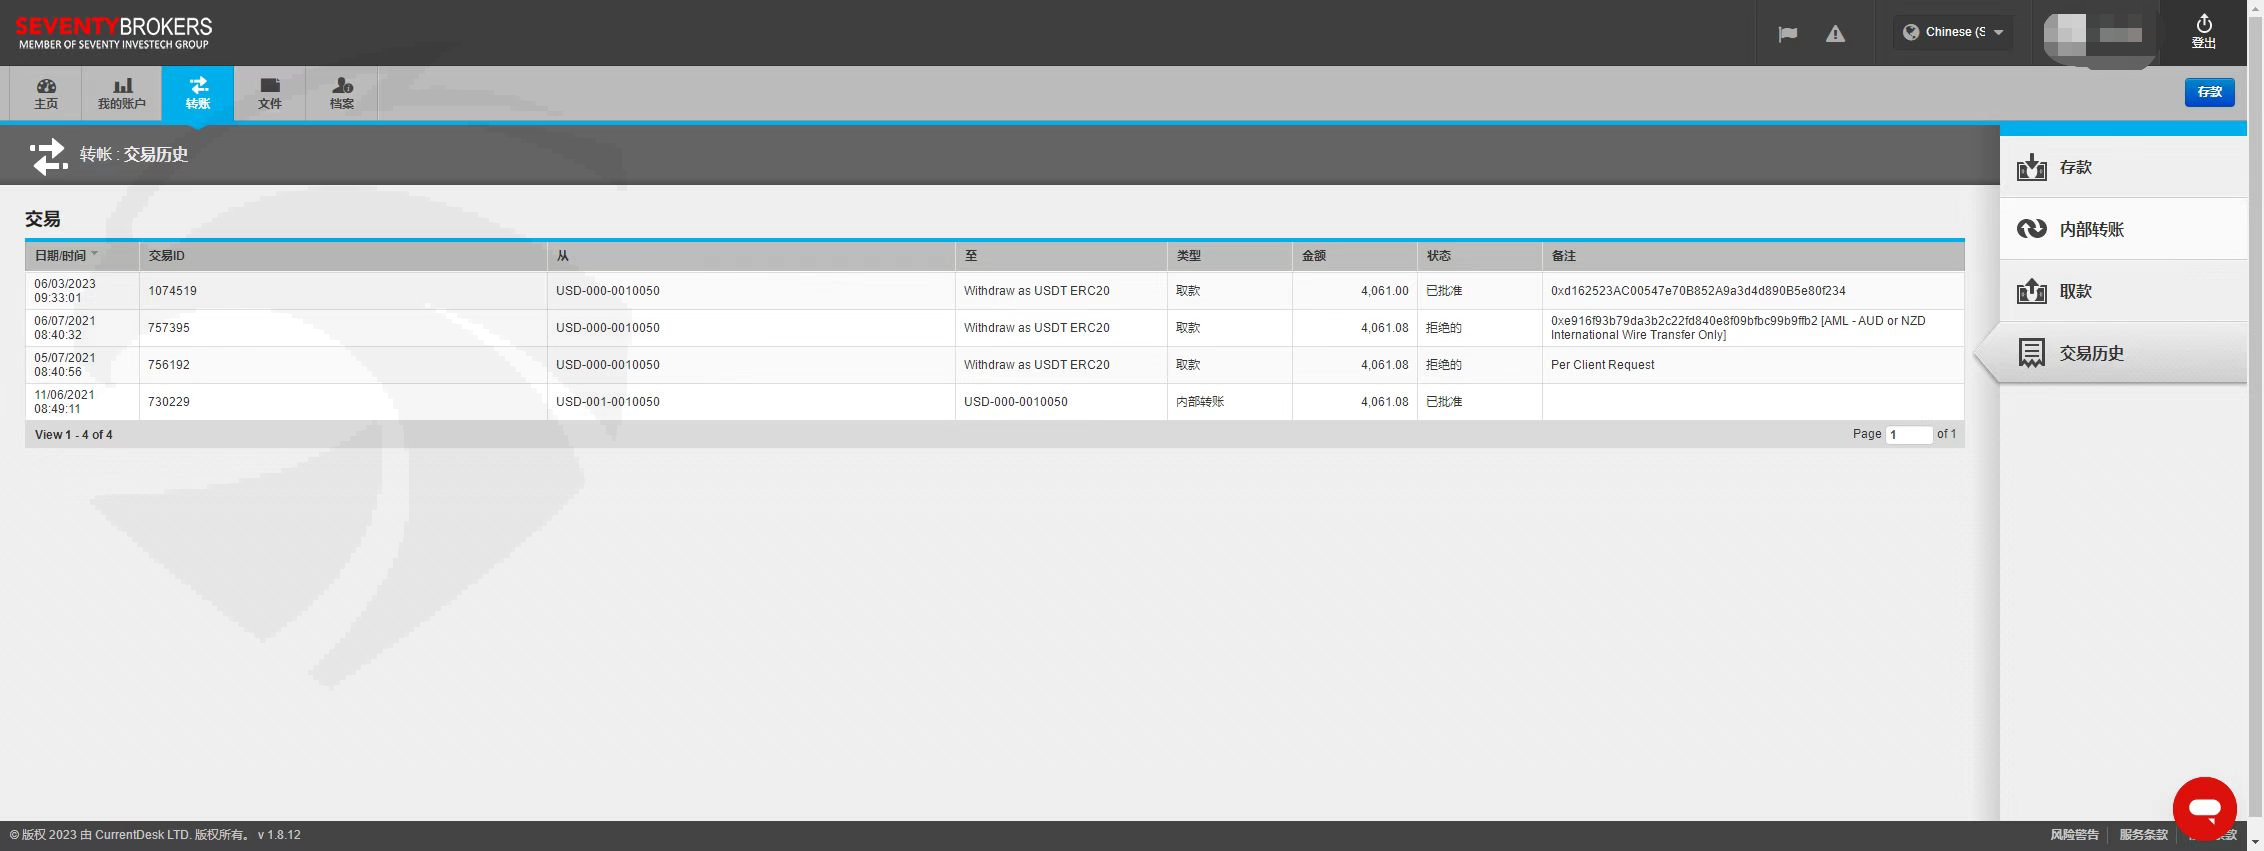
Task: Open the 风险警告 footer link
Action: tap(2074, 835)
